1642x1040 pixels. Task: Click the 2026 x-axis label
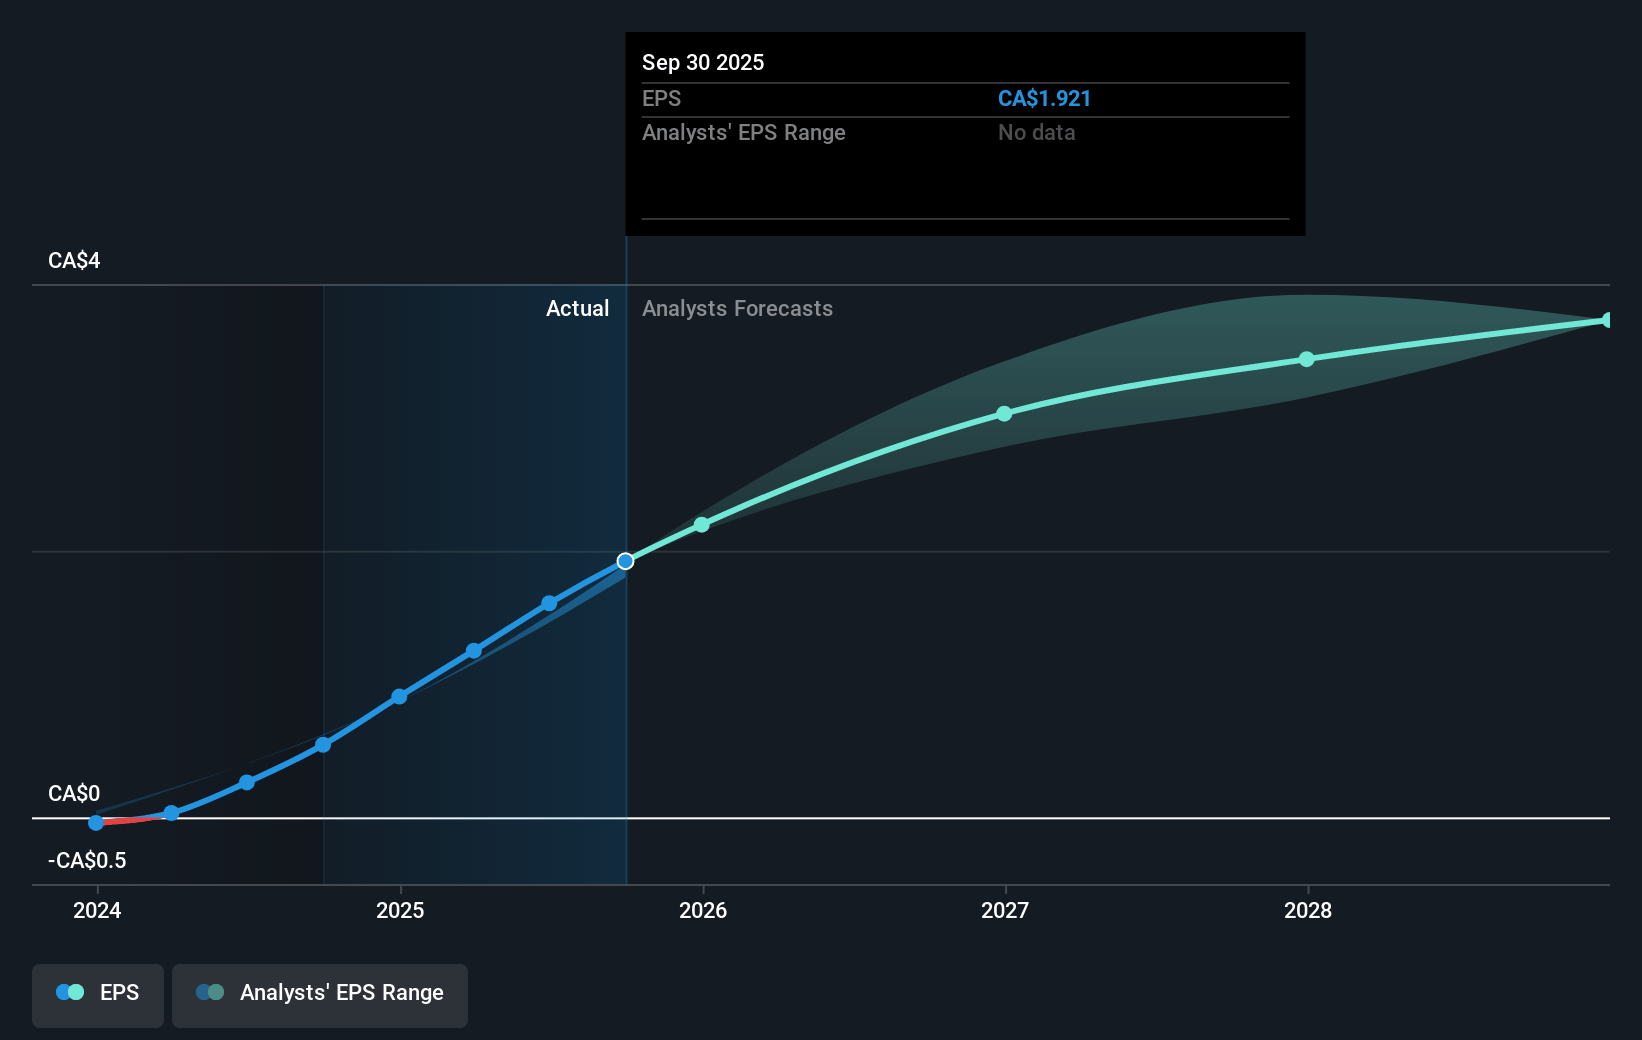pyautogui.click(x=703, y=911)
